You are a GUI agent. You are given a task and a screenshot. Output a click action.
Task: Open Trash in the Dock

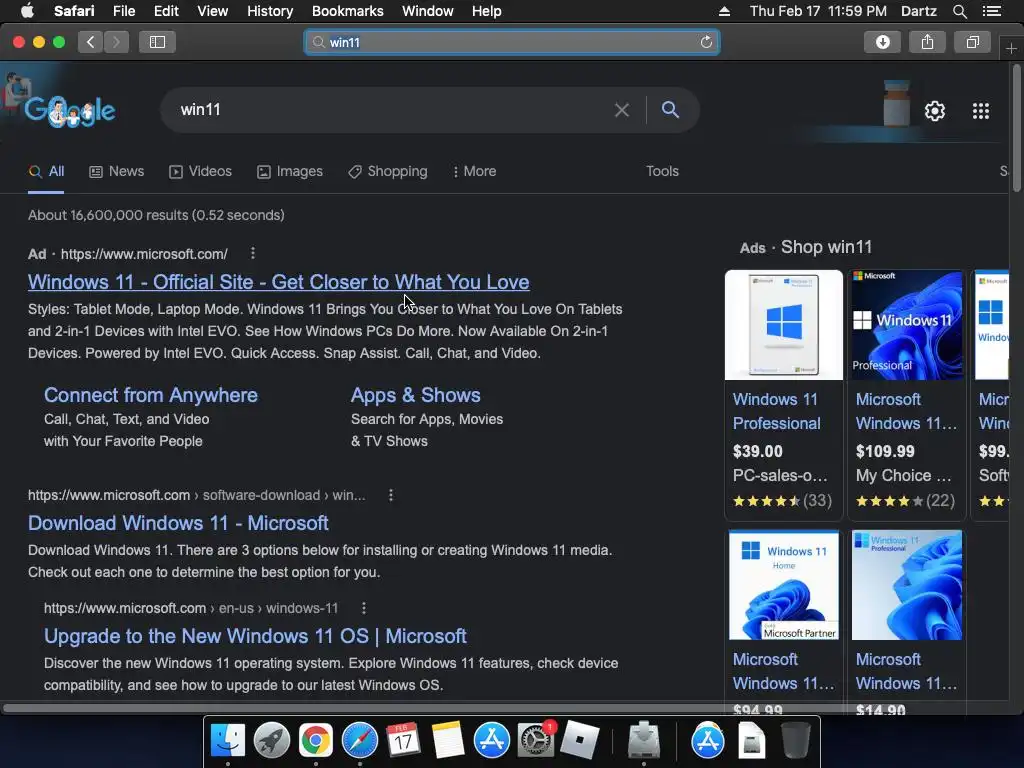pos(795,741)
